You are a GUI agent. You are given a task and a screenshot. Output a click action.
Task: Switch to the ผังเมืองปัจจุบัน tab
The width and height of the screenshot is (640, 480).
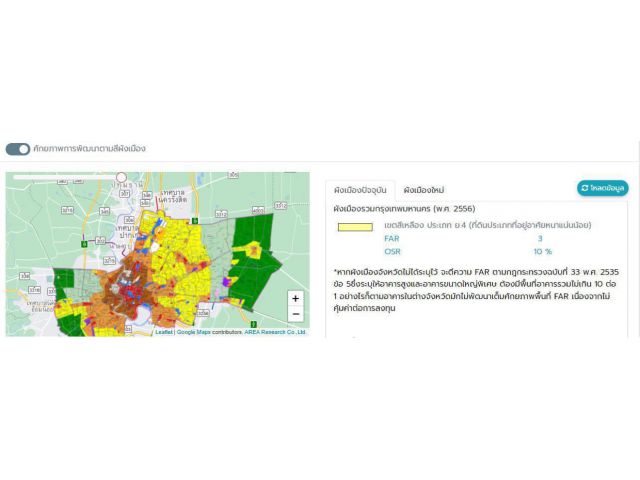click(x=359, y=189)
